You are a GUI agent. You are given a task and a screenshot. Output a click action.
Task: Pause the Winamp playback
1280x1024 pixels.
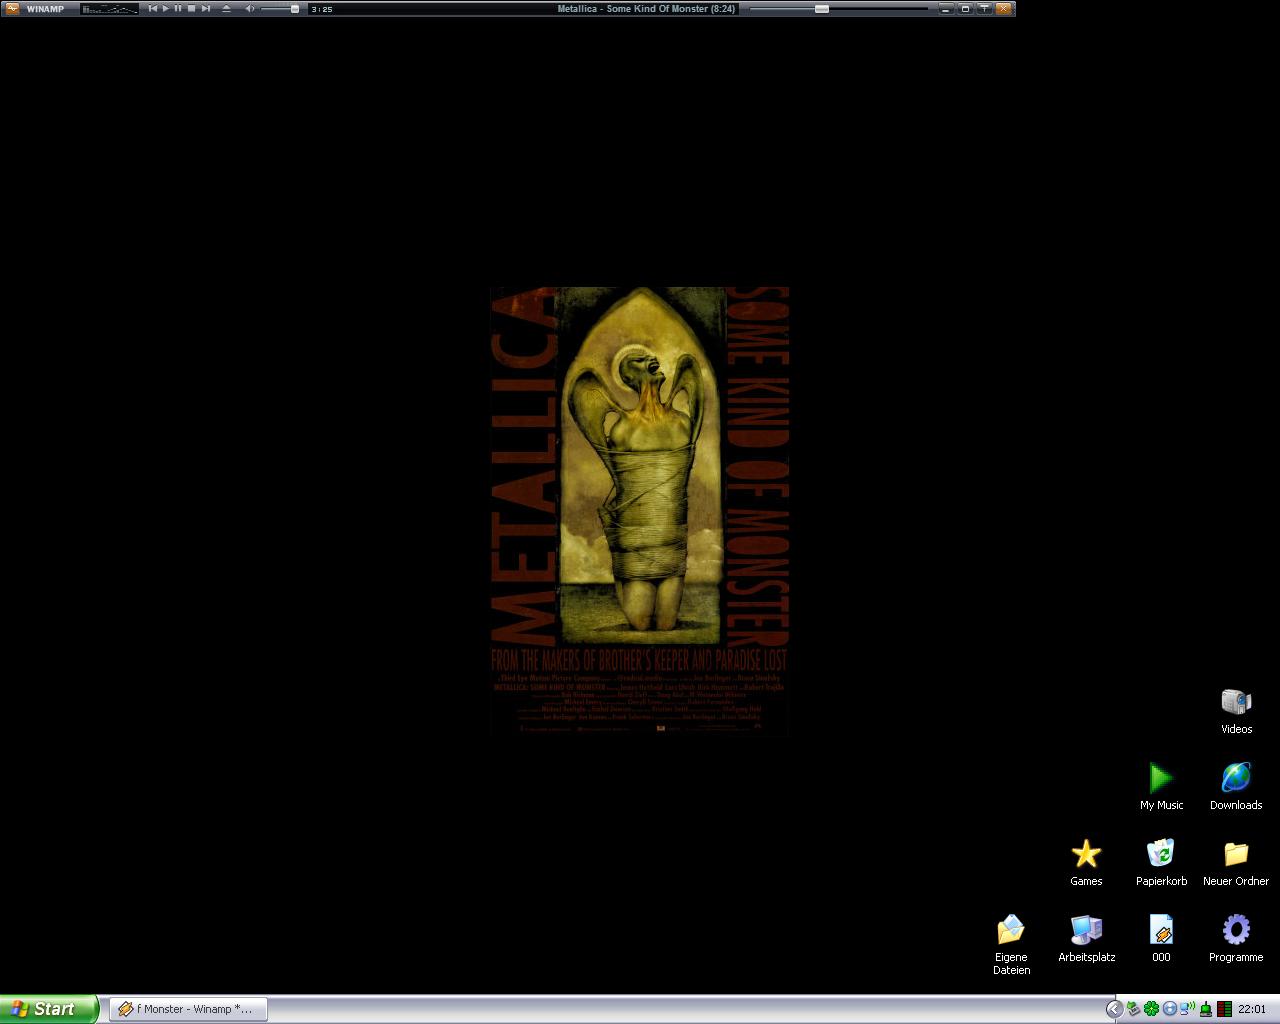pos(178,8)
